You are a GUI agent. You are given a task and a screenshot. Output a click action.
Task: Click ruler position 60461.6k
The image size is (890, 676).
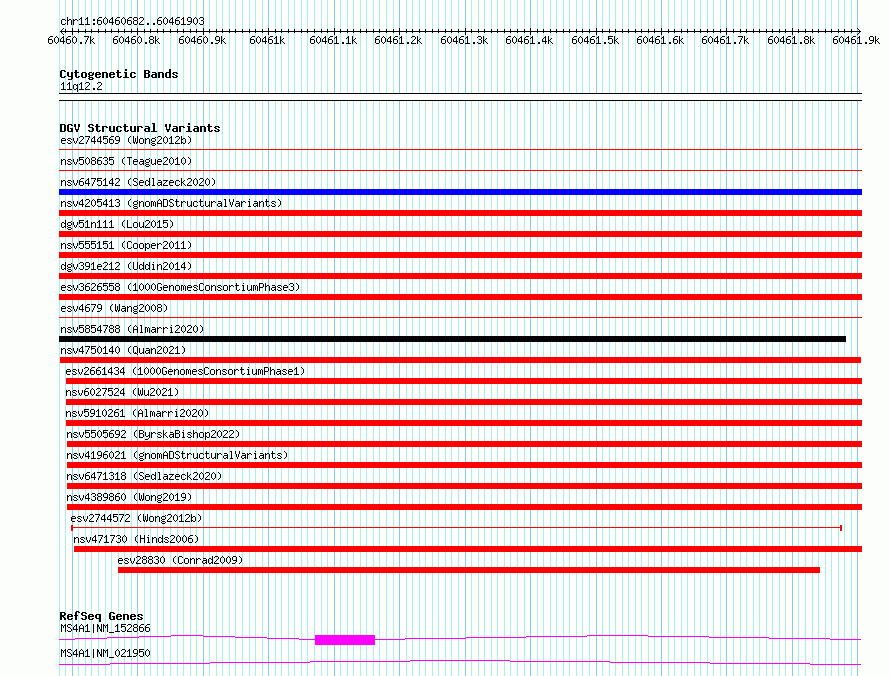point(660,40)
